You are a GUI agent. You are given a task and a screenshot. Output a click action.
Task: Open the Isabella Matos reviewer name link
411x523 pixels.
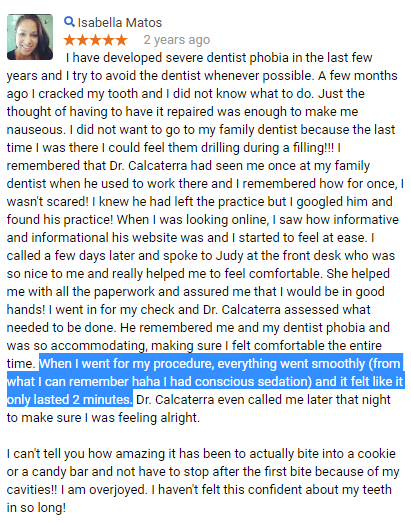(x=120, y=23)
